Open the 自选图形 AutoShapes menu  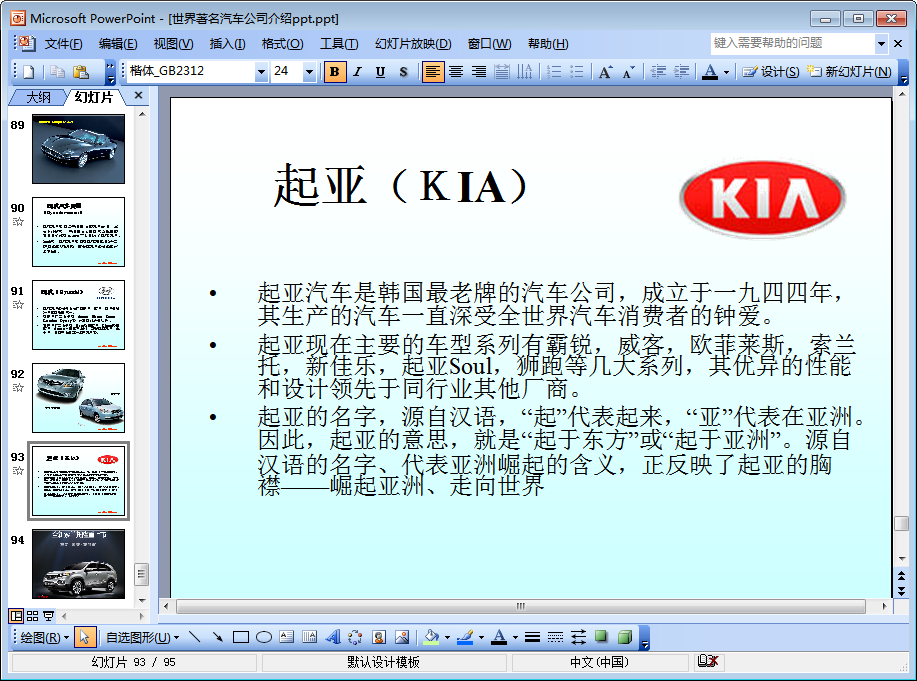[142, 637]
